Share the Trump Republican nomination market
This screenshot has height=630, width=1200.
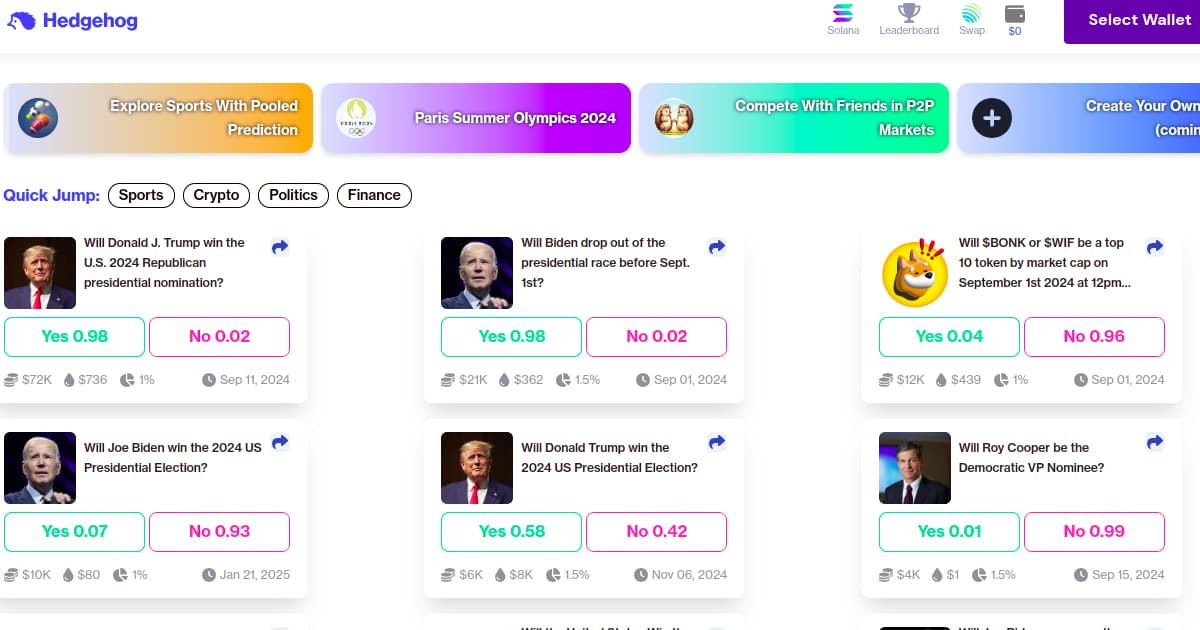click(x=280, y=247)
